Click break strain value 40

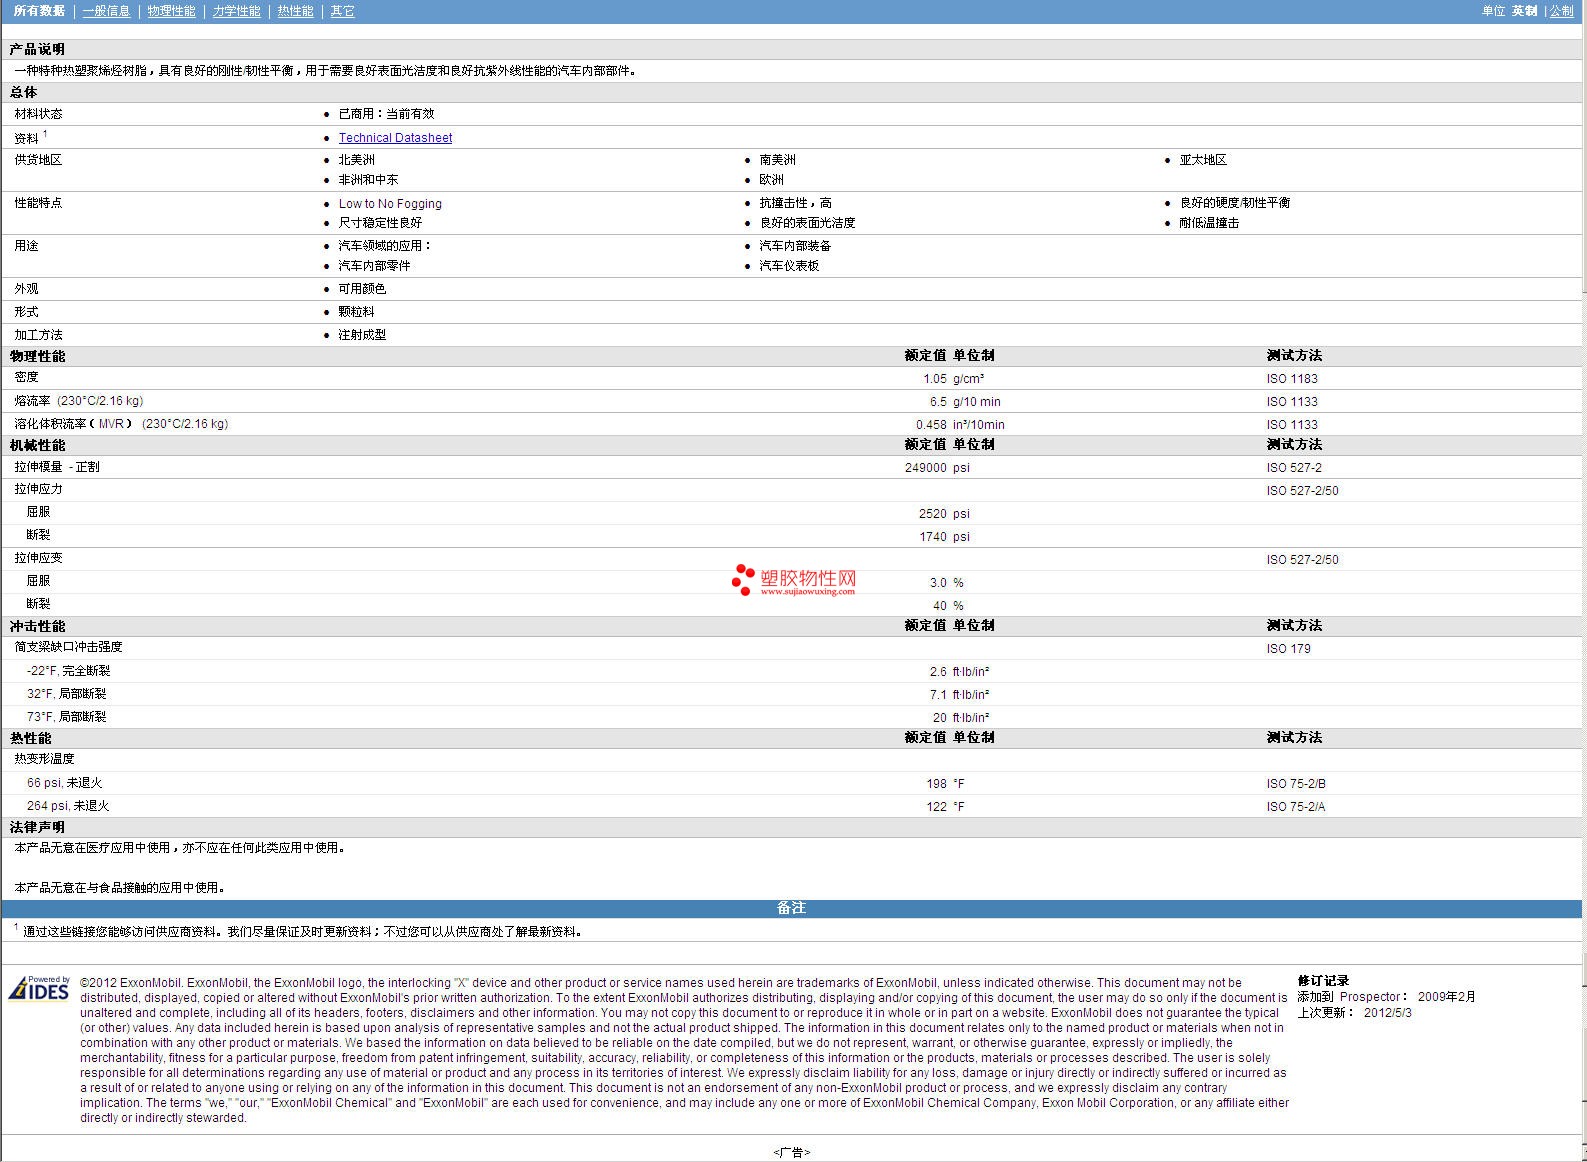pos(940,606)
